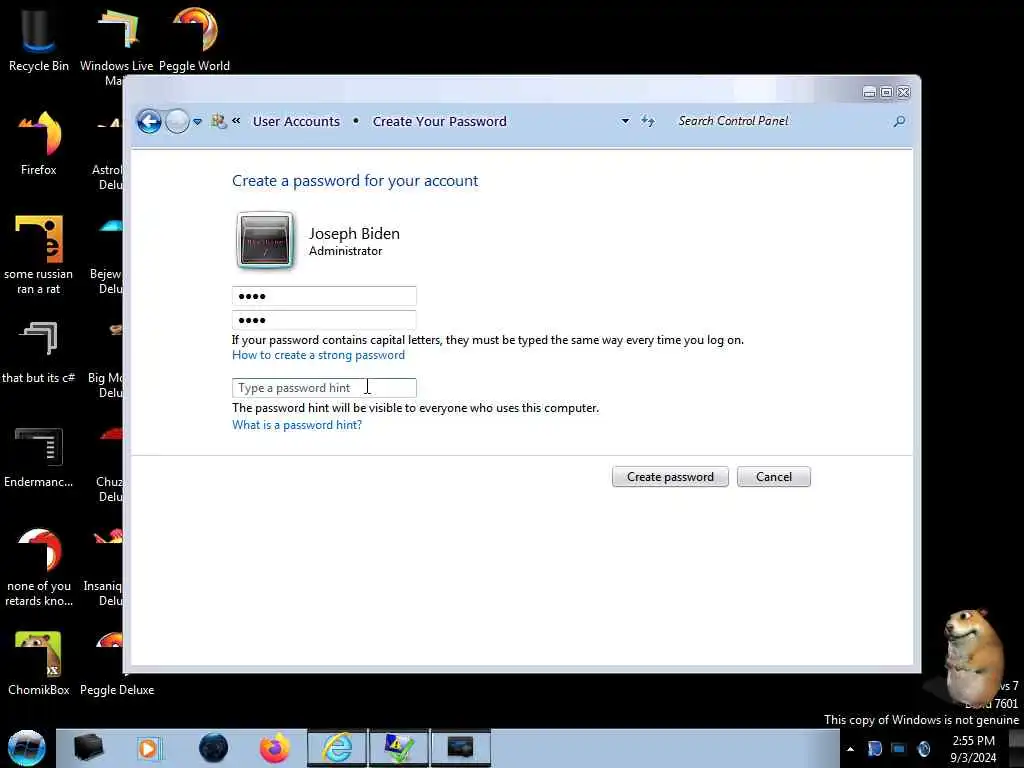Minimize the User Accounts window
The image size is (1024, 768).
[869, 93]
